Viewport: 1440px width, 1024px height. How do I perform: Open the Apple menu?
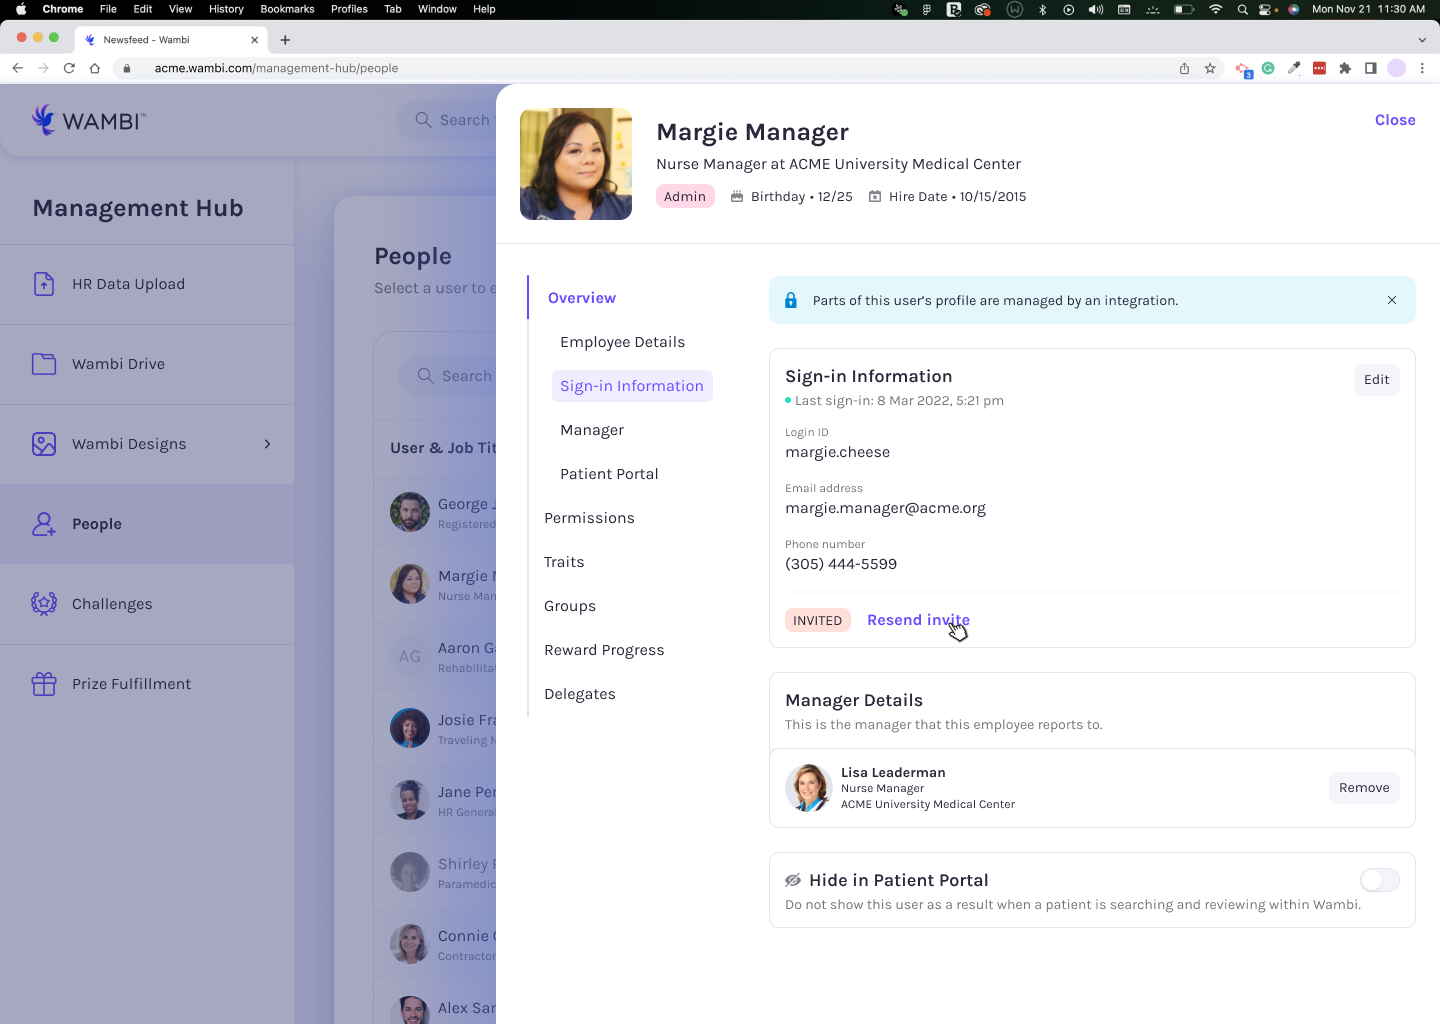click(21, 9)
